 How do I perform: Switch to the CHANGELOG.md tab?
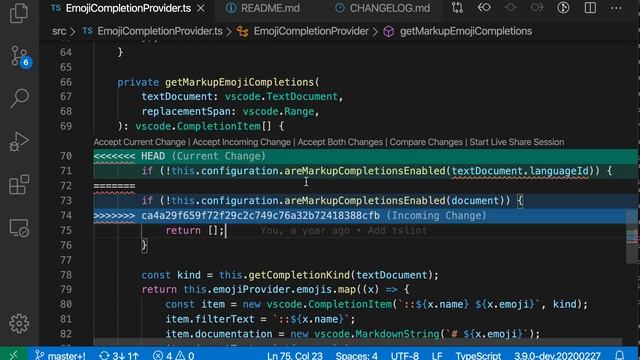tap(383, 8)
